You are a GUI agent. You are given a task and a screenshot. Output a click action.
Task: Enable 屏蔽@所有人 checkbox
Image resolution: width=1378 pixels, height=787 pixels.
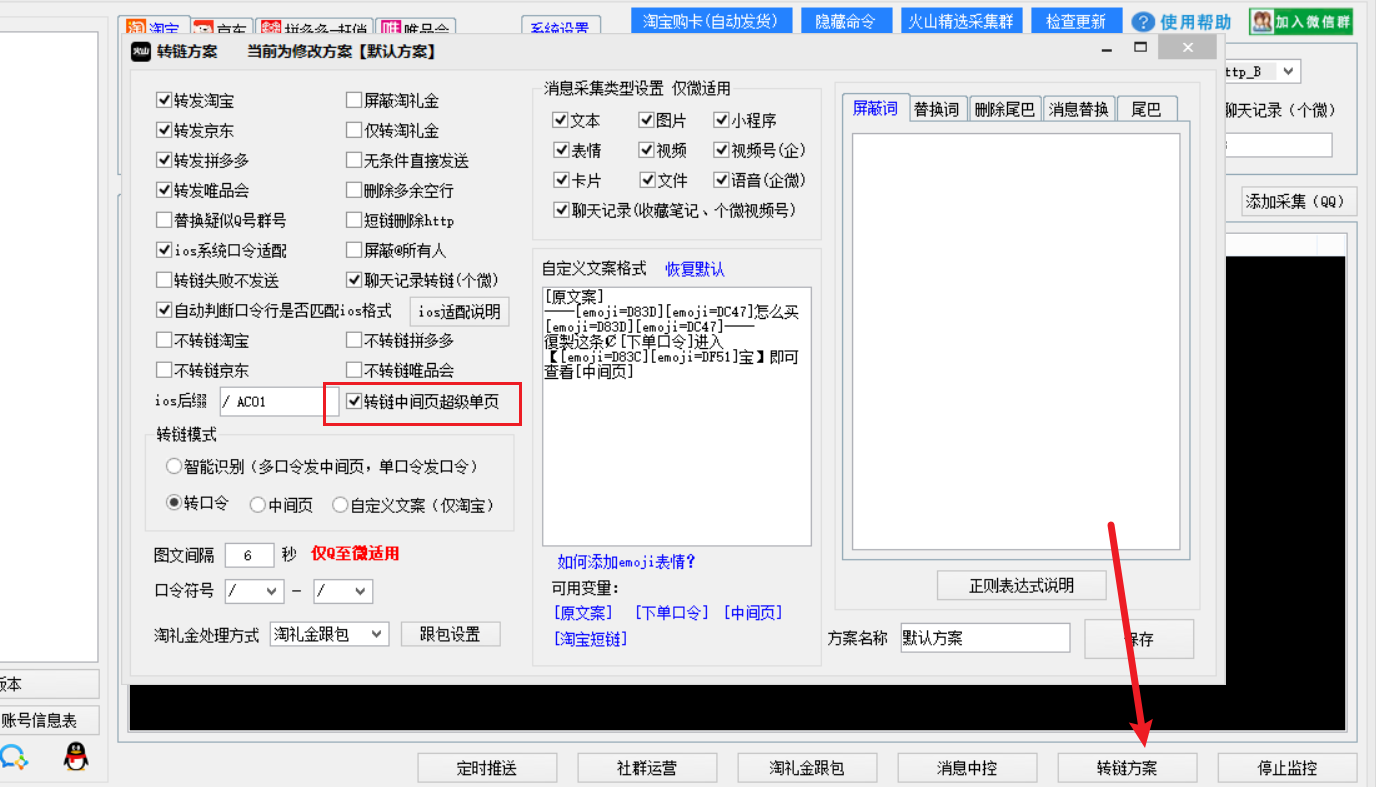[396, 251]
